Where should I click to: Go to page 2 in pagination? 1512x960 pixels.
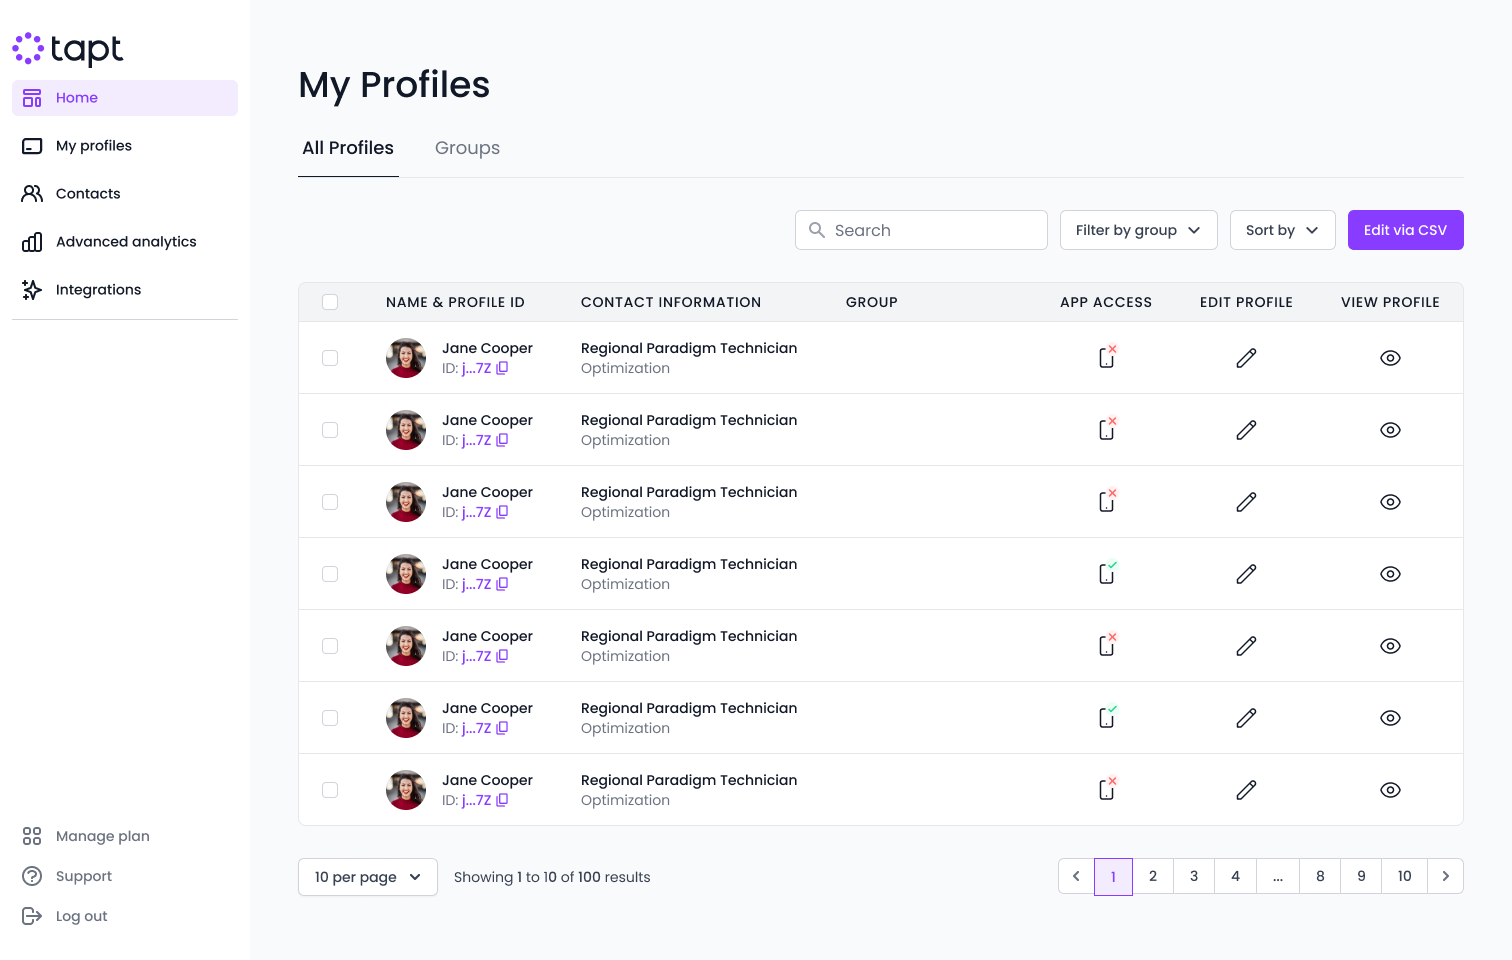pyautogui.click(x=1153, y=877)
